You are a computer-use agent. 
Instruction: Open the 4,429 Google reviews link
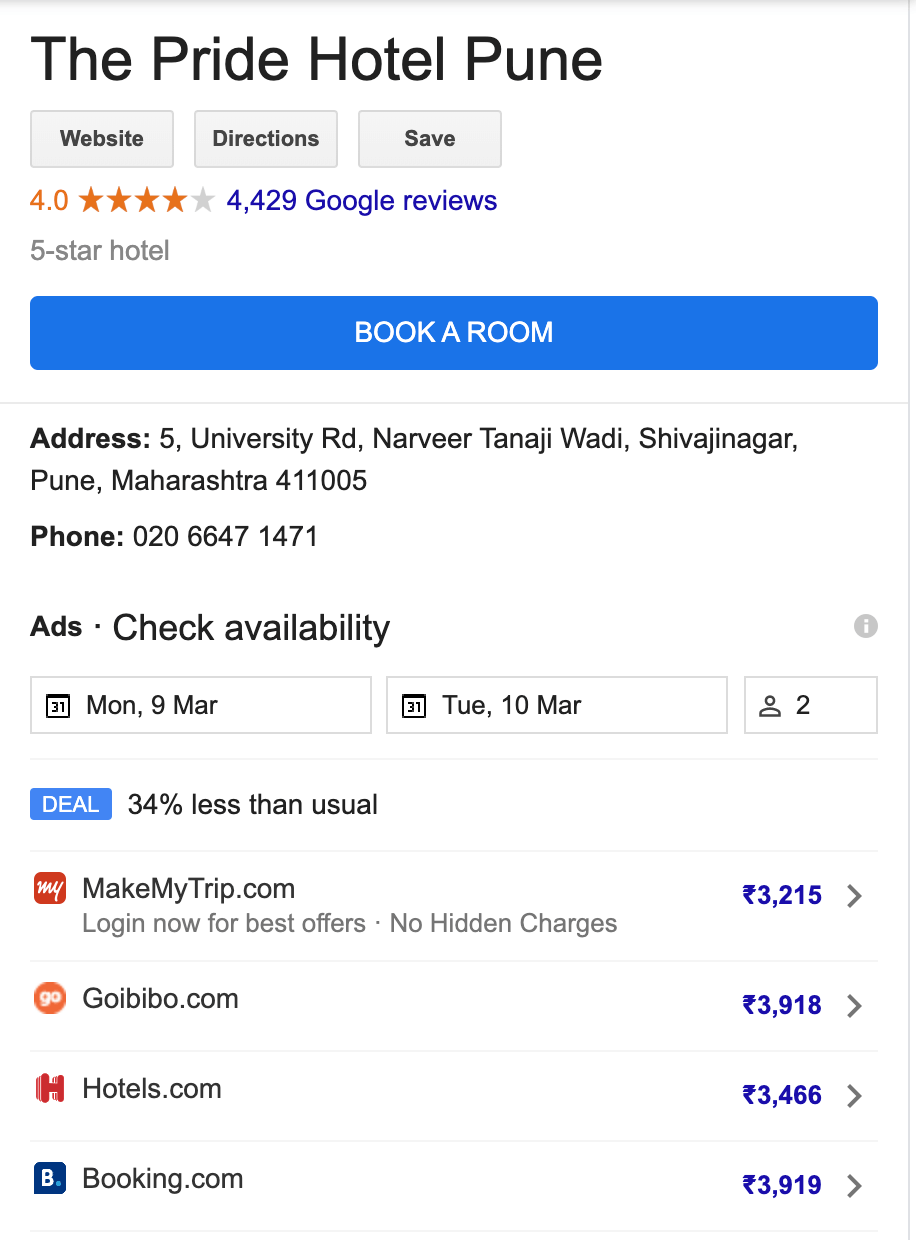click(362, 201)
